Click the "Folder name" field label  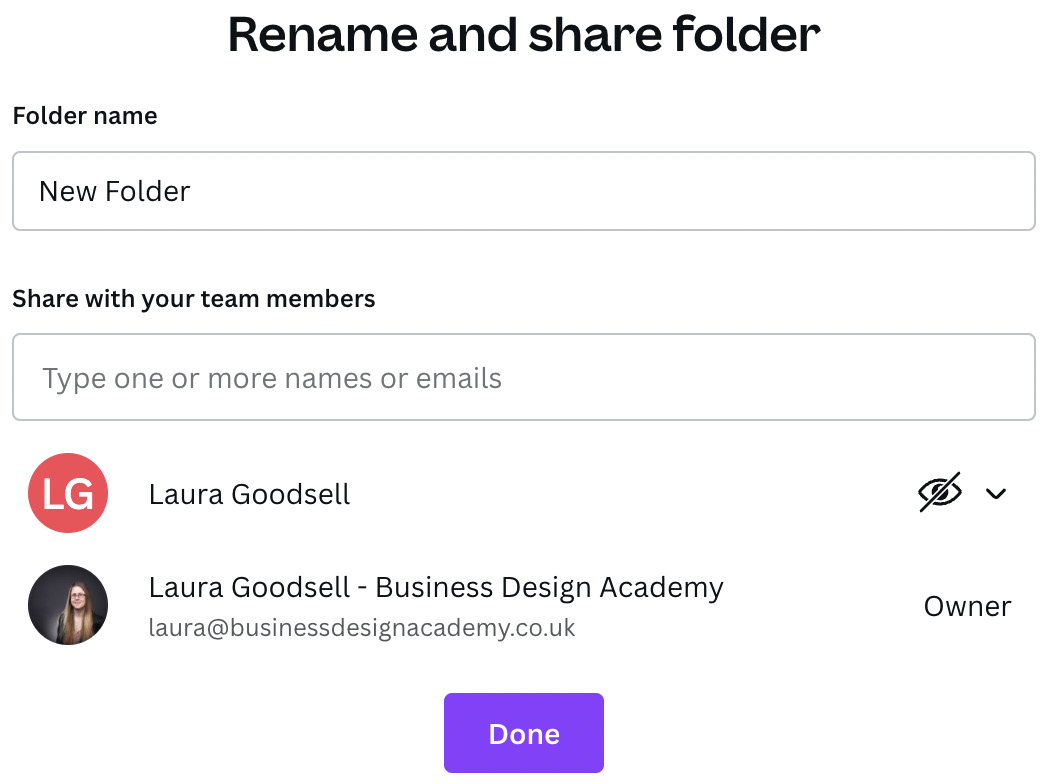85,116
